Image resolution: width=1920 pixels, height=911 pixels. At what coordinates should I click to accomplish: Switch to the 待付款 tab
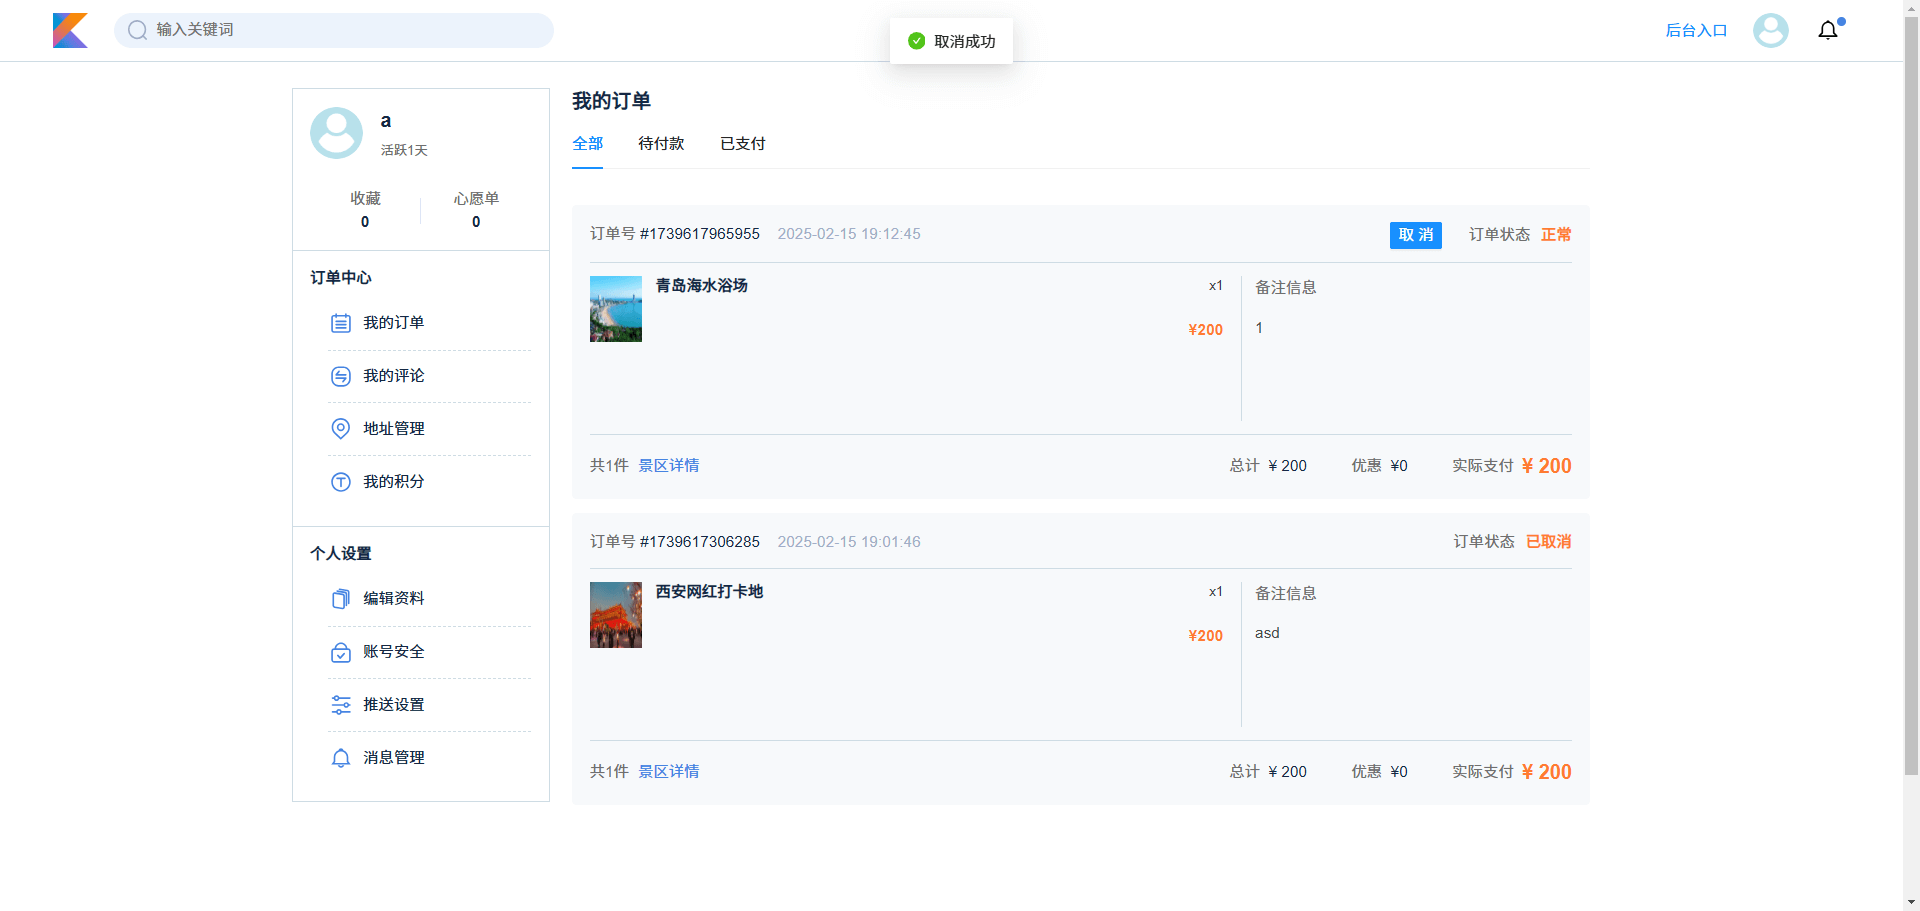(661, 144)
